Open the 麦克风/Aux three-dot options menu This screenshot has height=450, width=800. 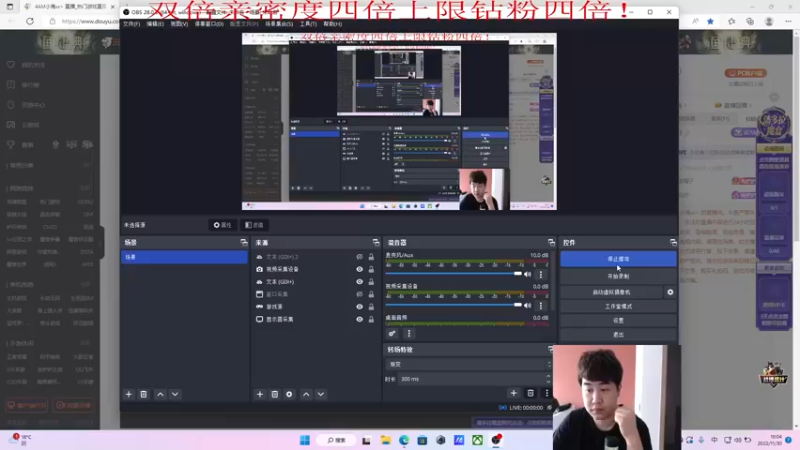tap(541, 274)
